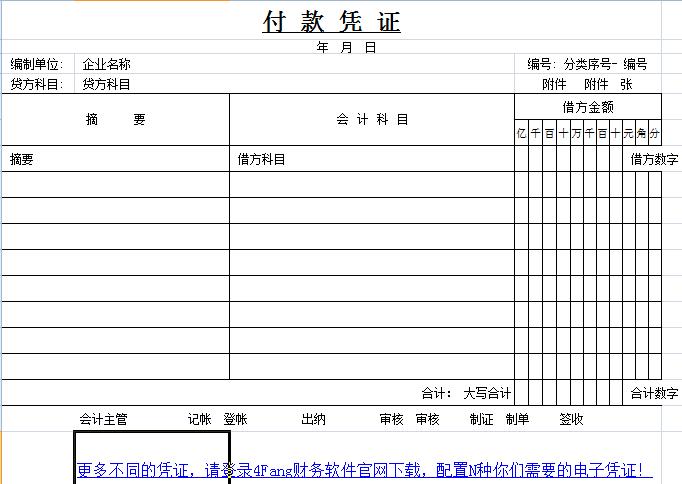Select the 制单 cell
Screen dimensions: 682x484
pos(517,419)
